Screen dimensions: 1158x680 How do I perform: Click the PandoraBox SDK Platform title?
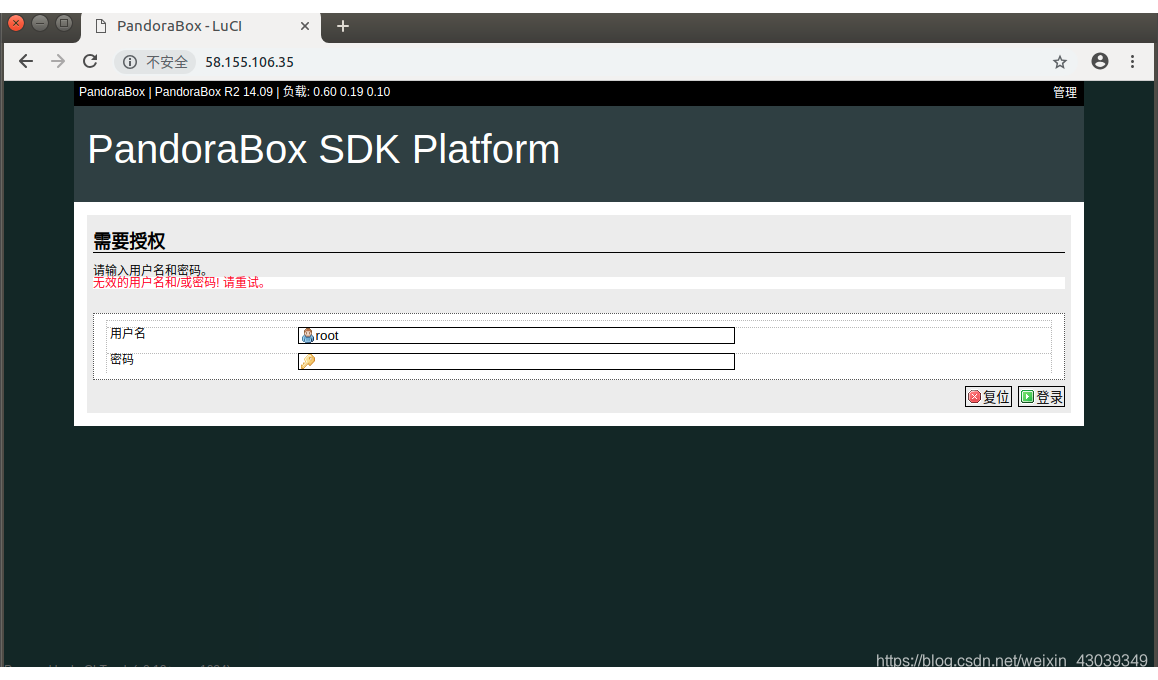click(323, 149)
